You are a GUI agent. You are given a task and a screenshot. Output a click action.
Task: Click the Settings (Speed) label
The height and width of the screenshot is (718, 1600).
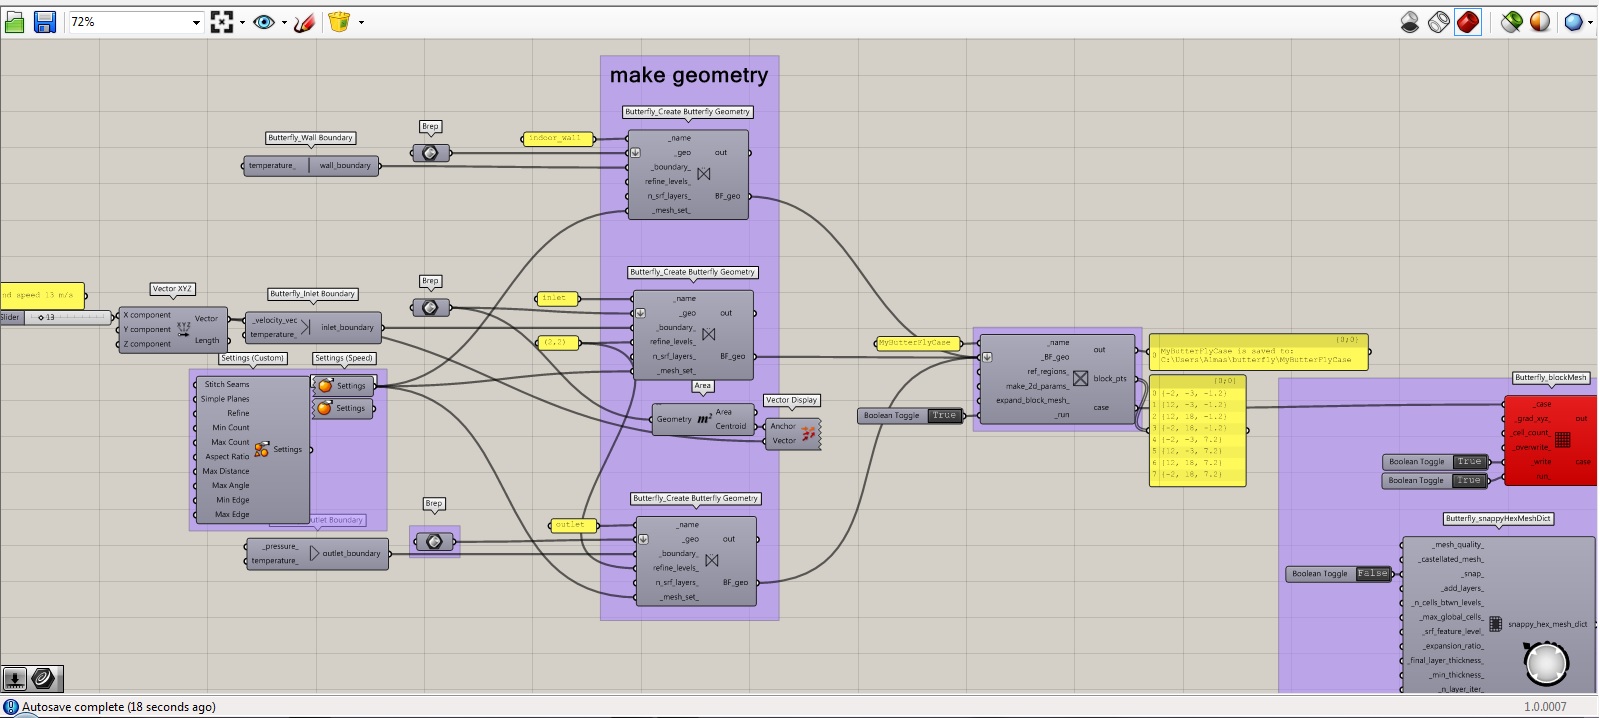pos(344,358)
